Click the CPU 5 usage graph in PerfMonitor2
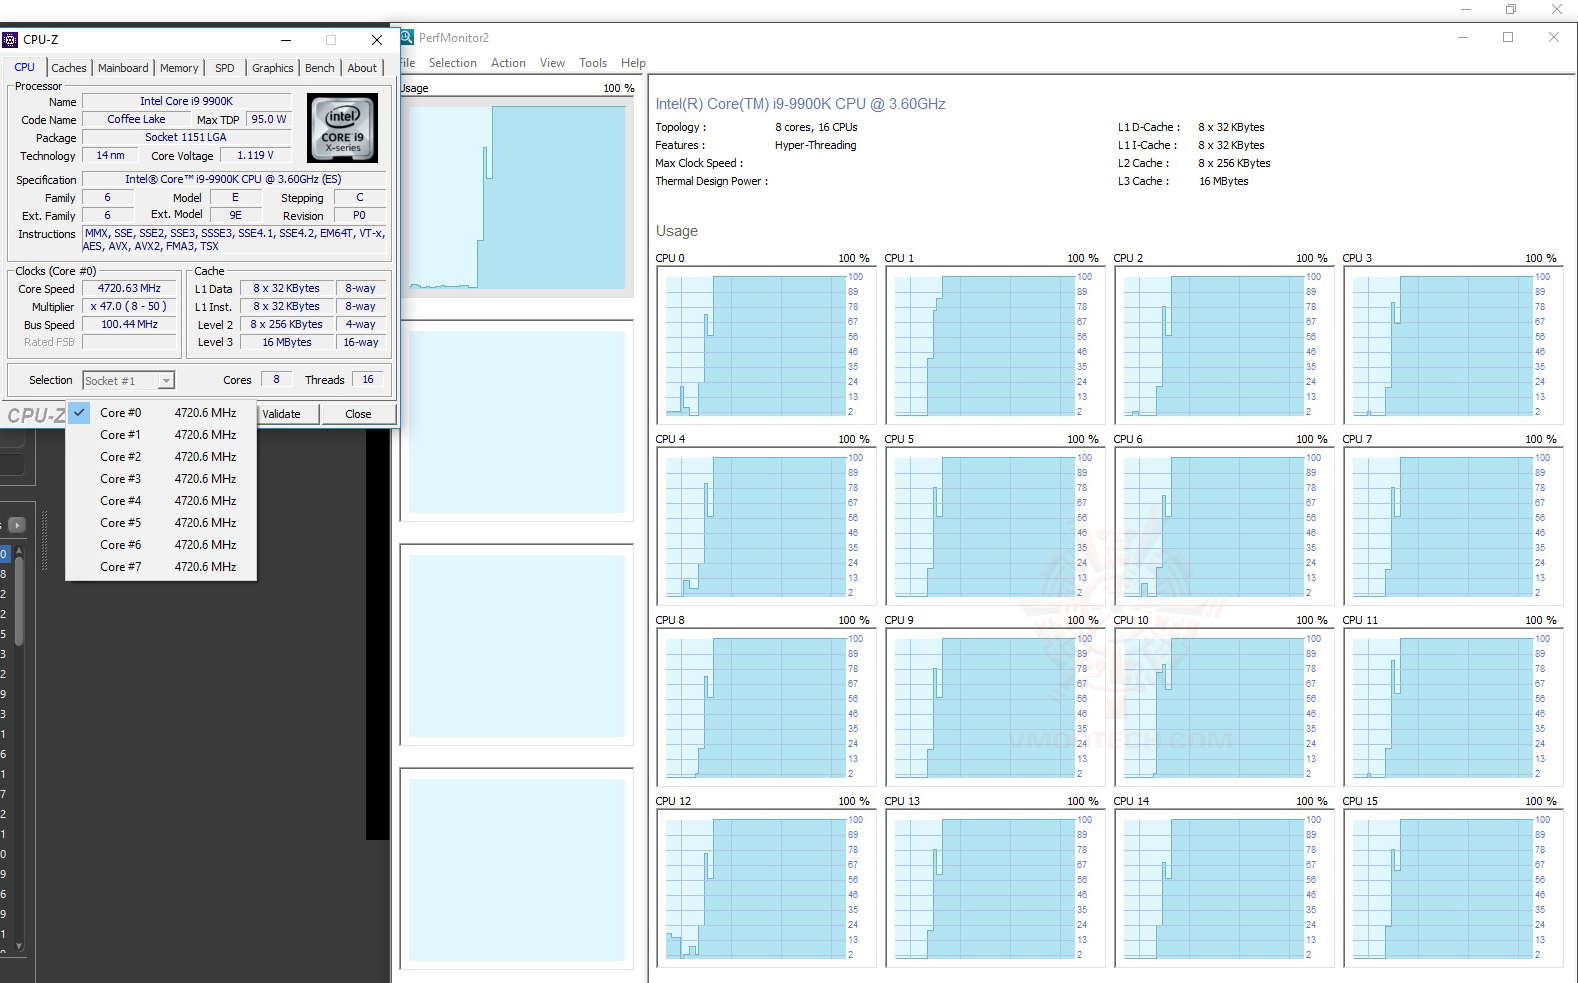The image size is (1578, 983). 994,526
